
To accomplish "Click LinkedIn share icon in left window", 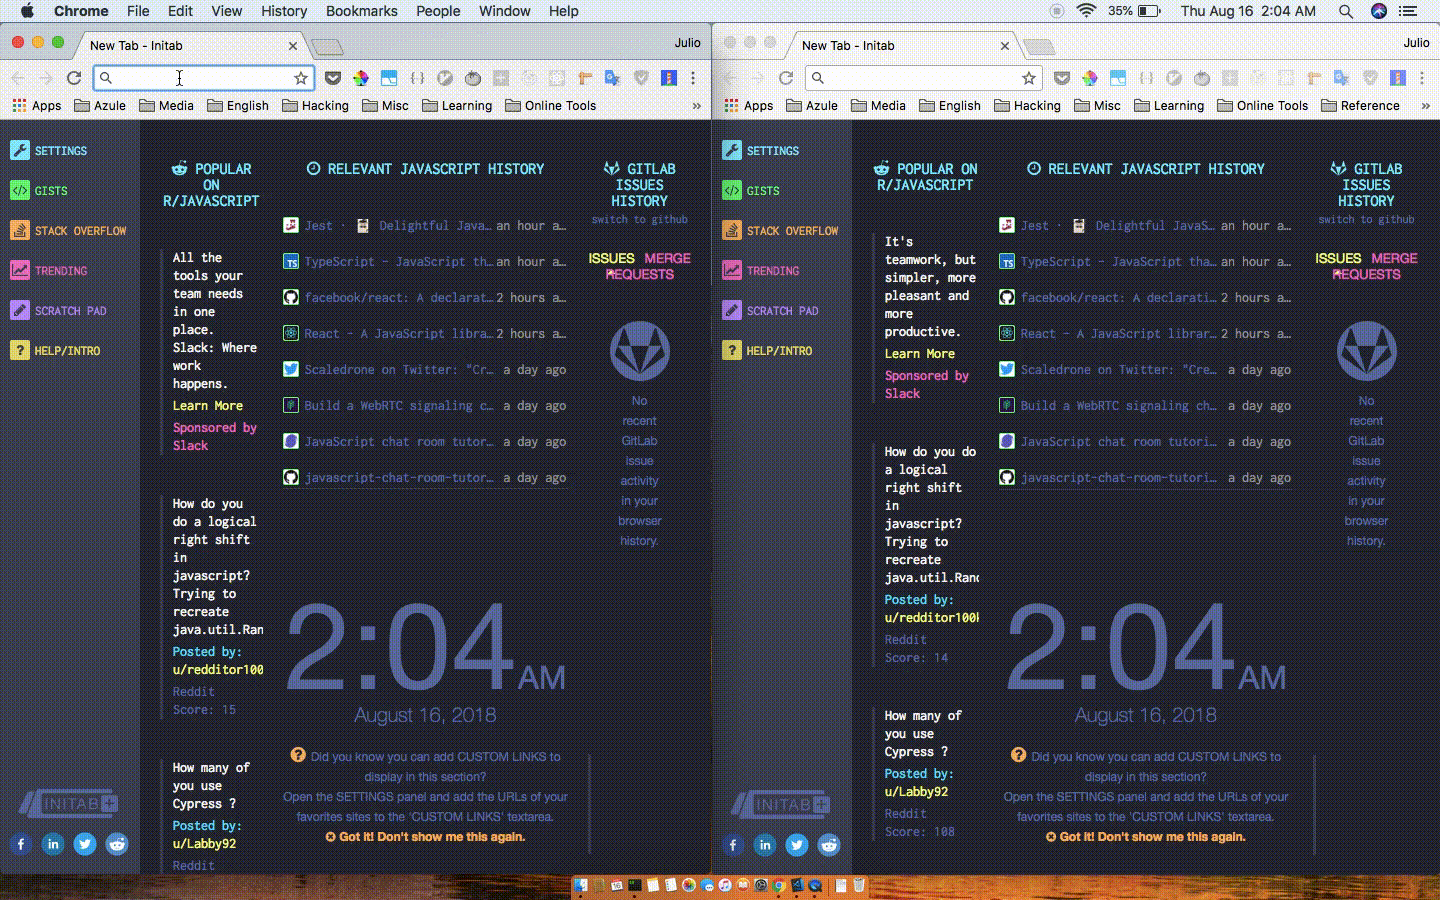I will click(x=53, y=844).
